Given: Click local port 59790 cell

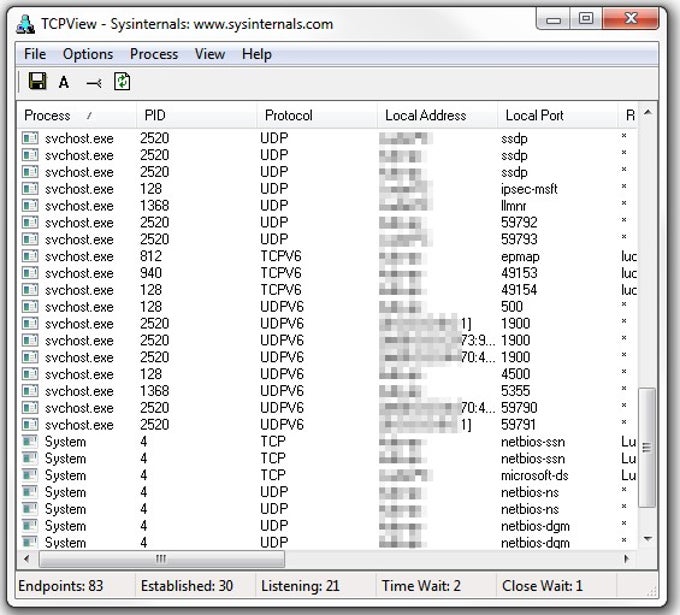Looking at the screenshot, I should 519,408.
